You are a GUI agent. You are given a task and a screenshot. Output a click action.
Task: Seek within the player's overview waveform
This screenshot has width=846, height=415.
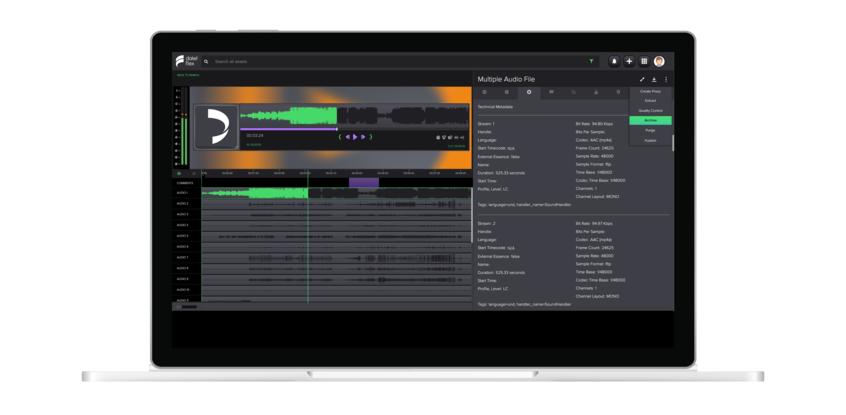(x=354, y=115)
